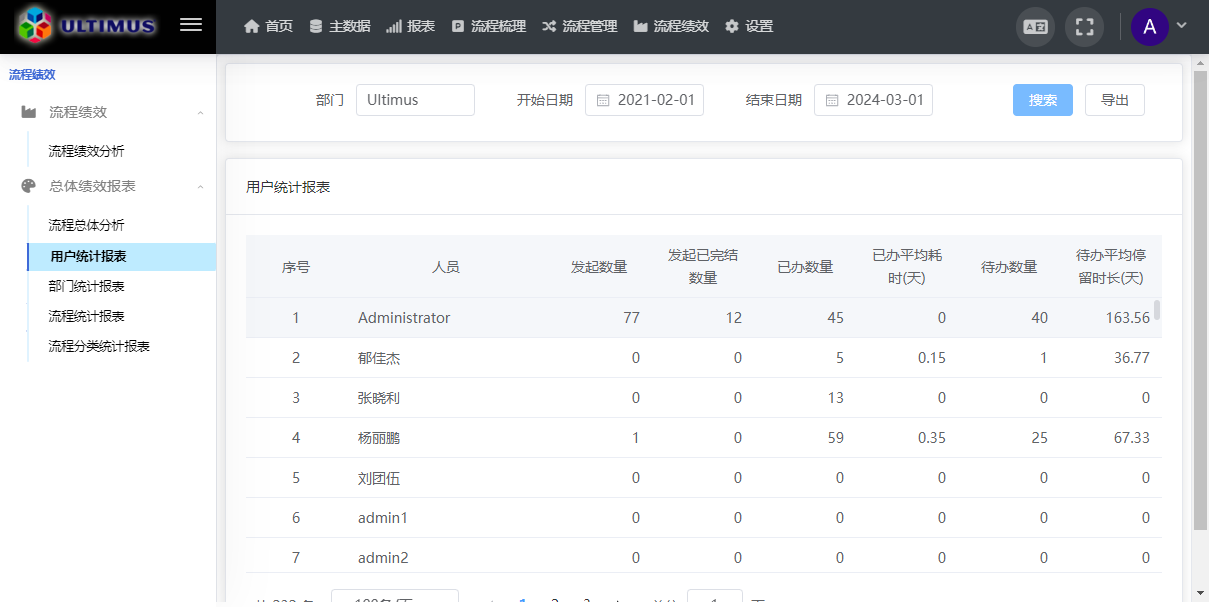Open the 流程梳理 menu

point(488,27)
